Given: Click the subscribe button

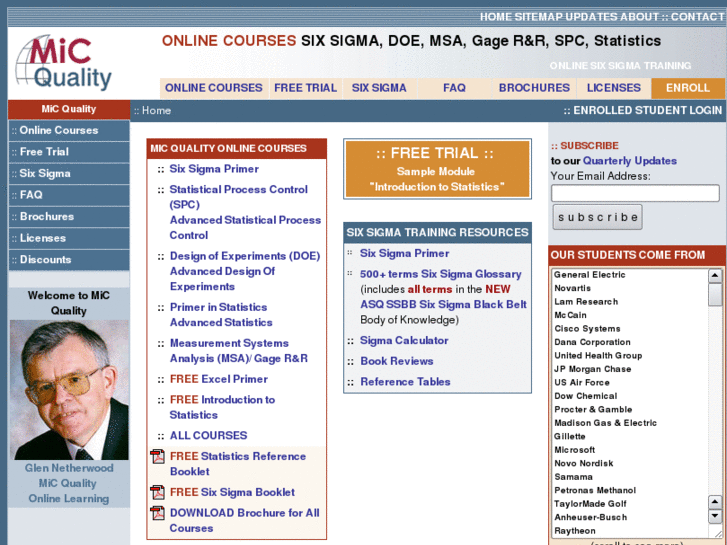Looking at the screenshot, I should click(597, 217).
